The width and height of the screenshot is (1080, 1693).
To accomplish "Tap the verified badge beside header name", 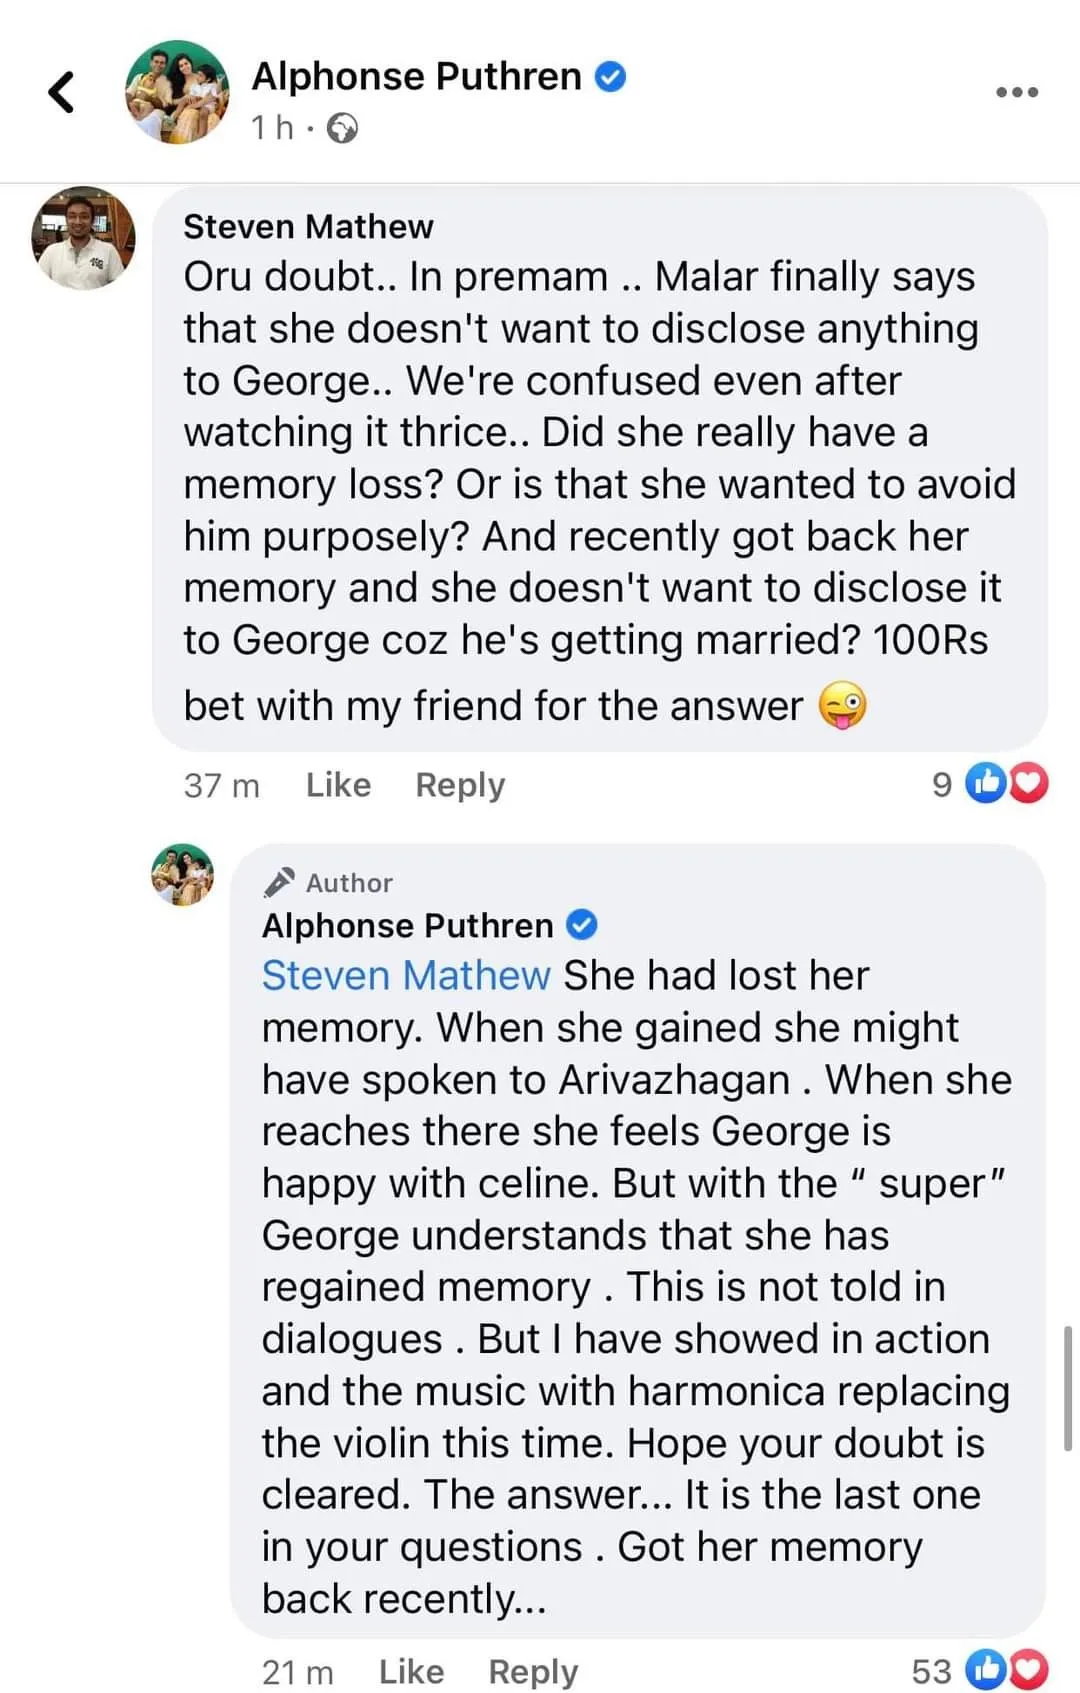I will [x=611, y=76].
